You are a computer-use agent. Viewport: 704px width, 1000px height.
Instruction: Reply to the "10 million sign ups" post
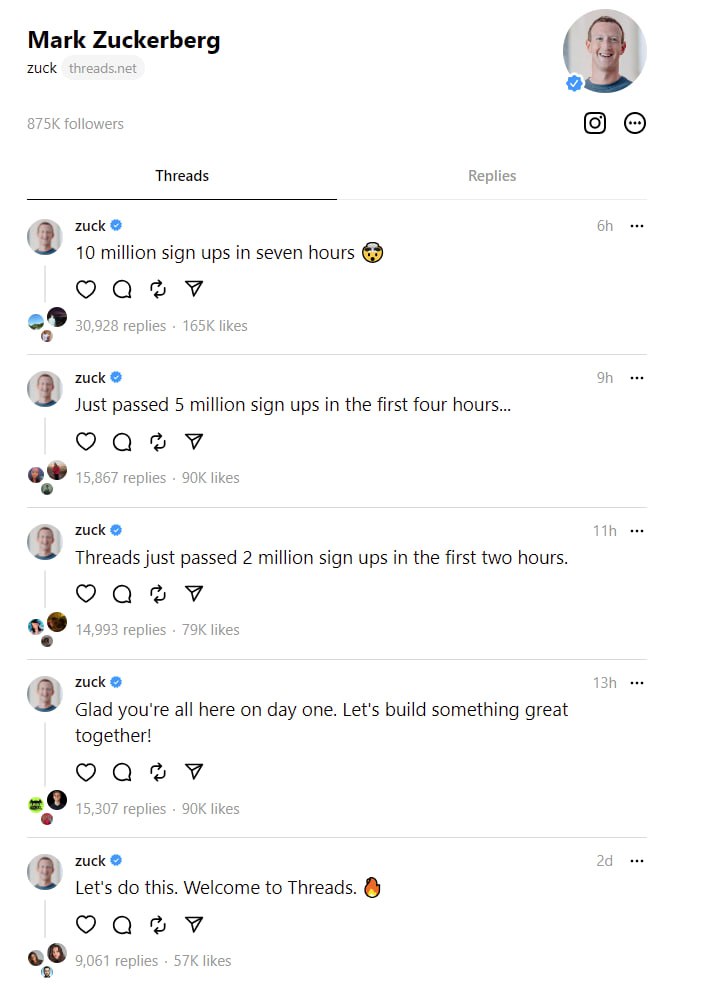[122, 289]
